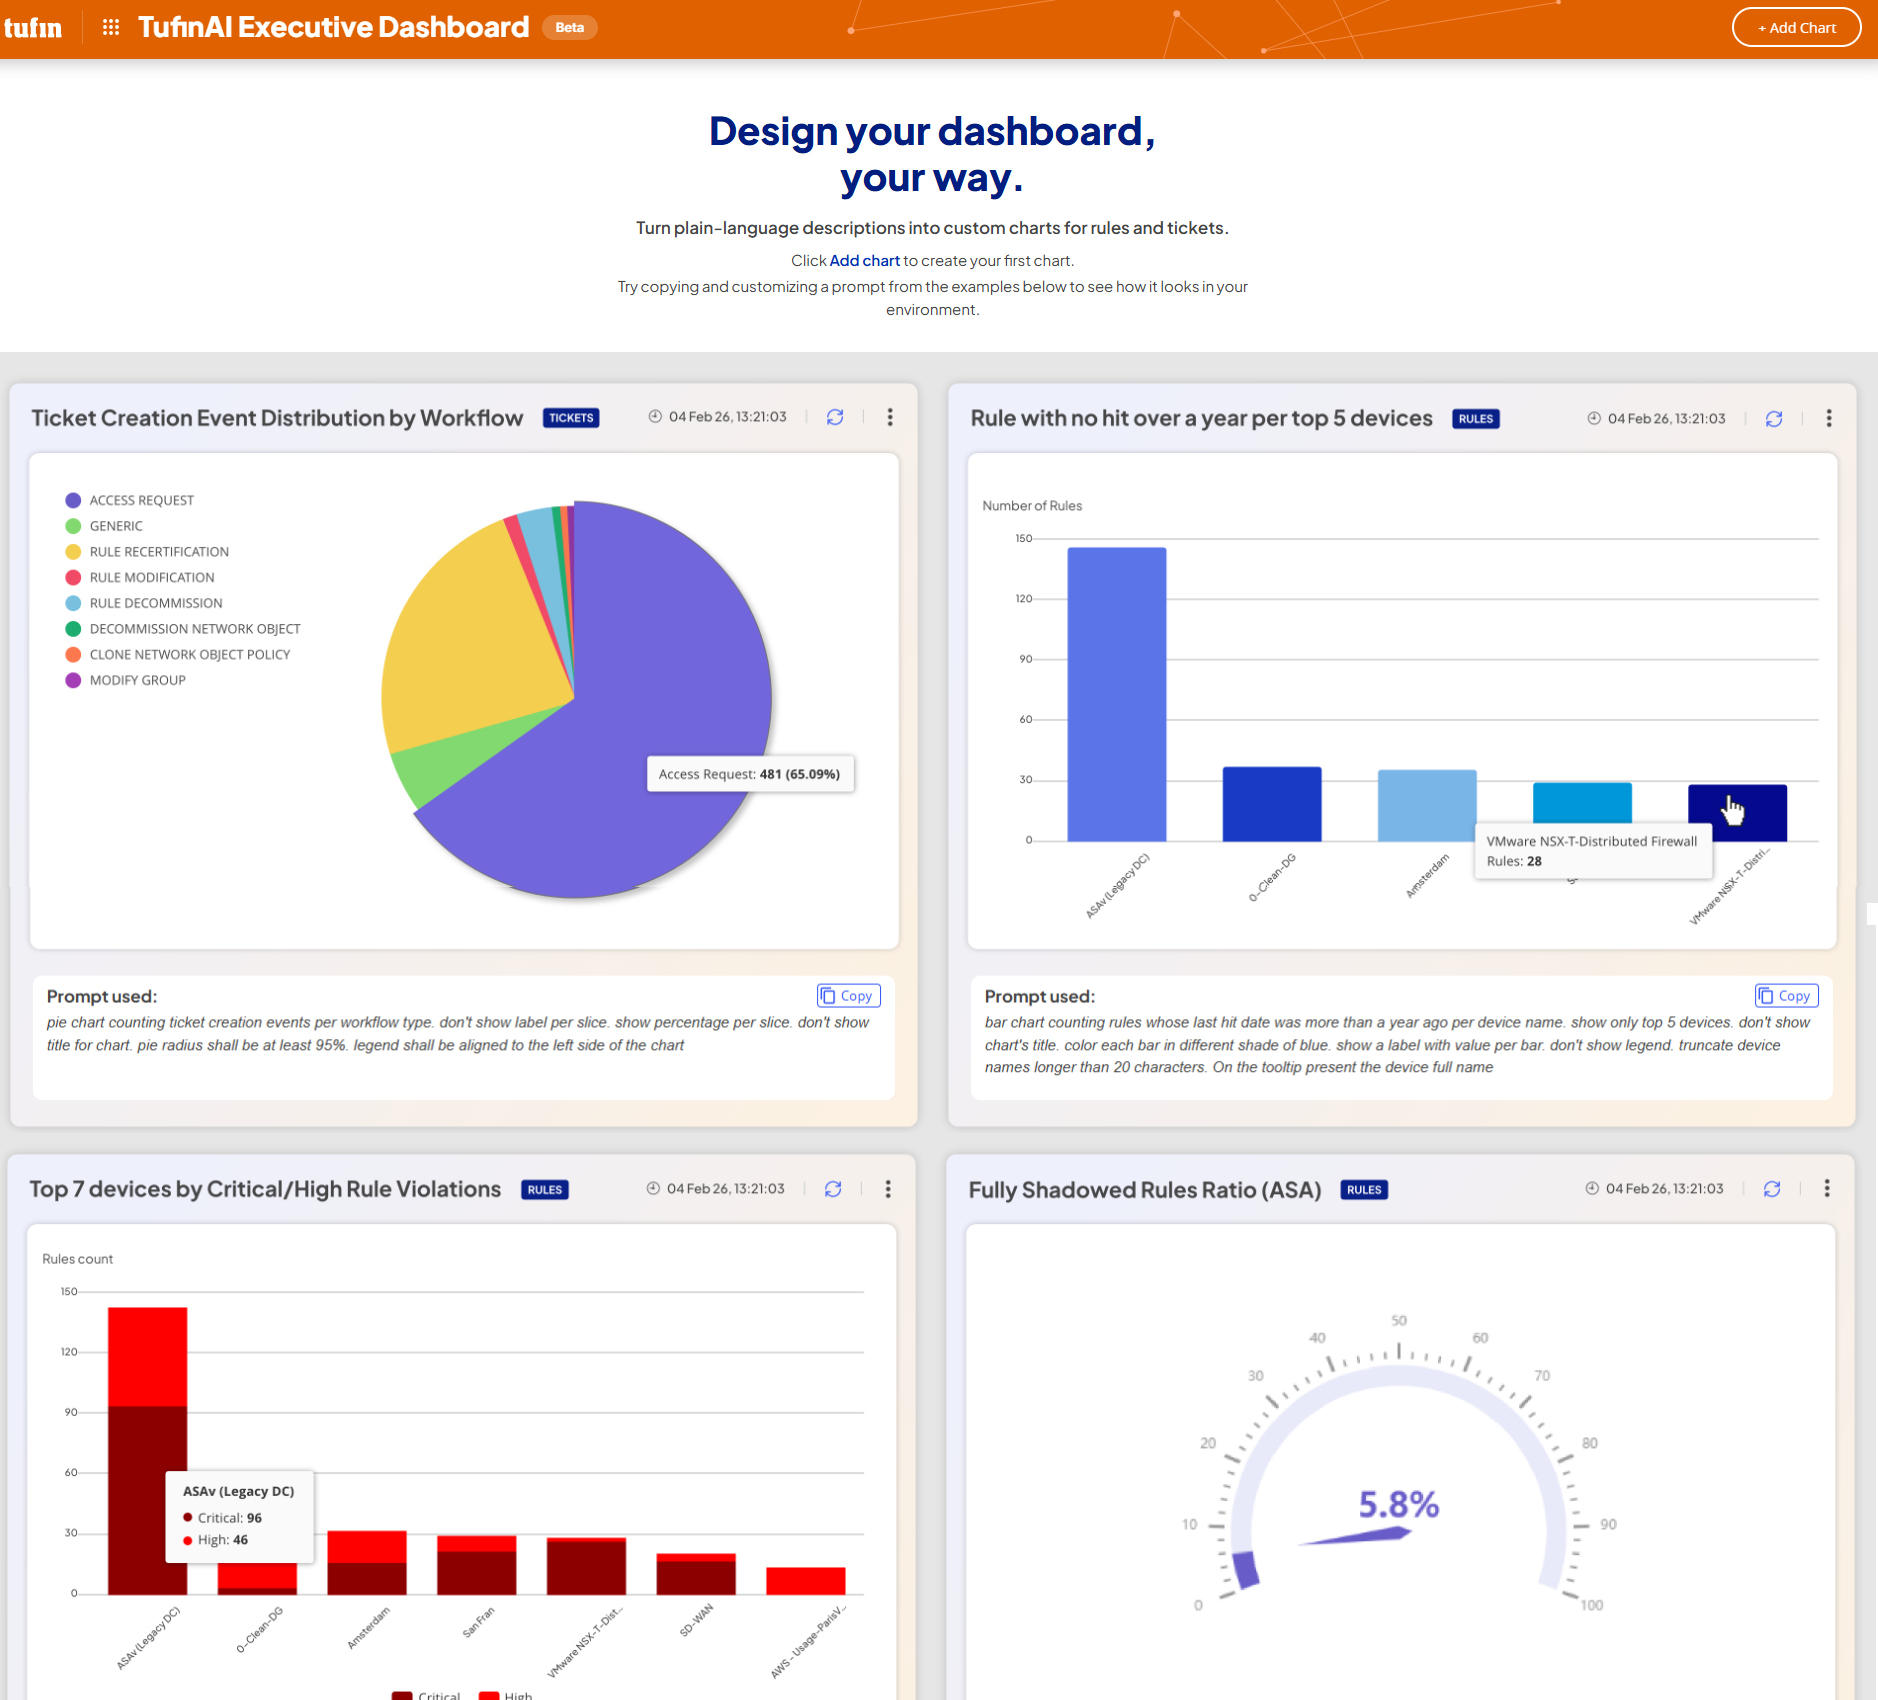Follow the 'Add chart' link in instructions
This screenshot has width=1878, height=1700.
coord(864,261)
